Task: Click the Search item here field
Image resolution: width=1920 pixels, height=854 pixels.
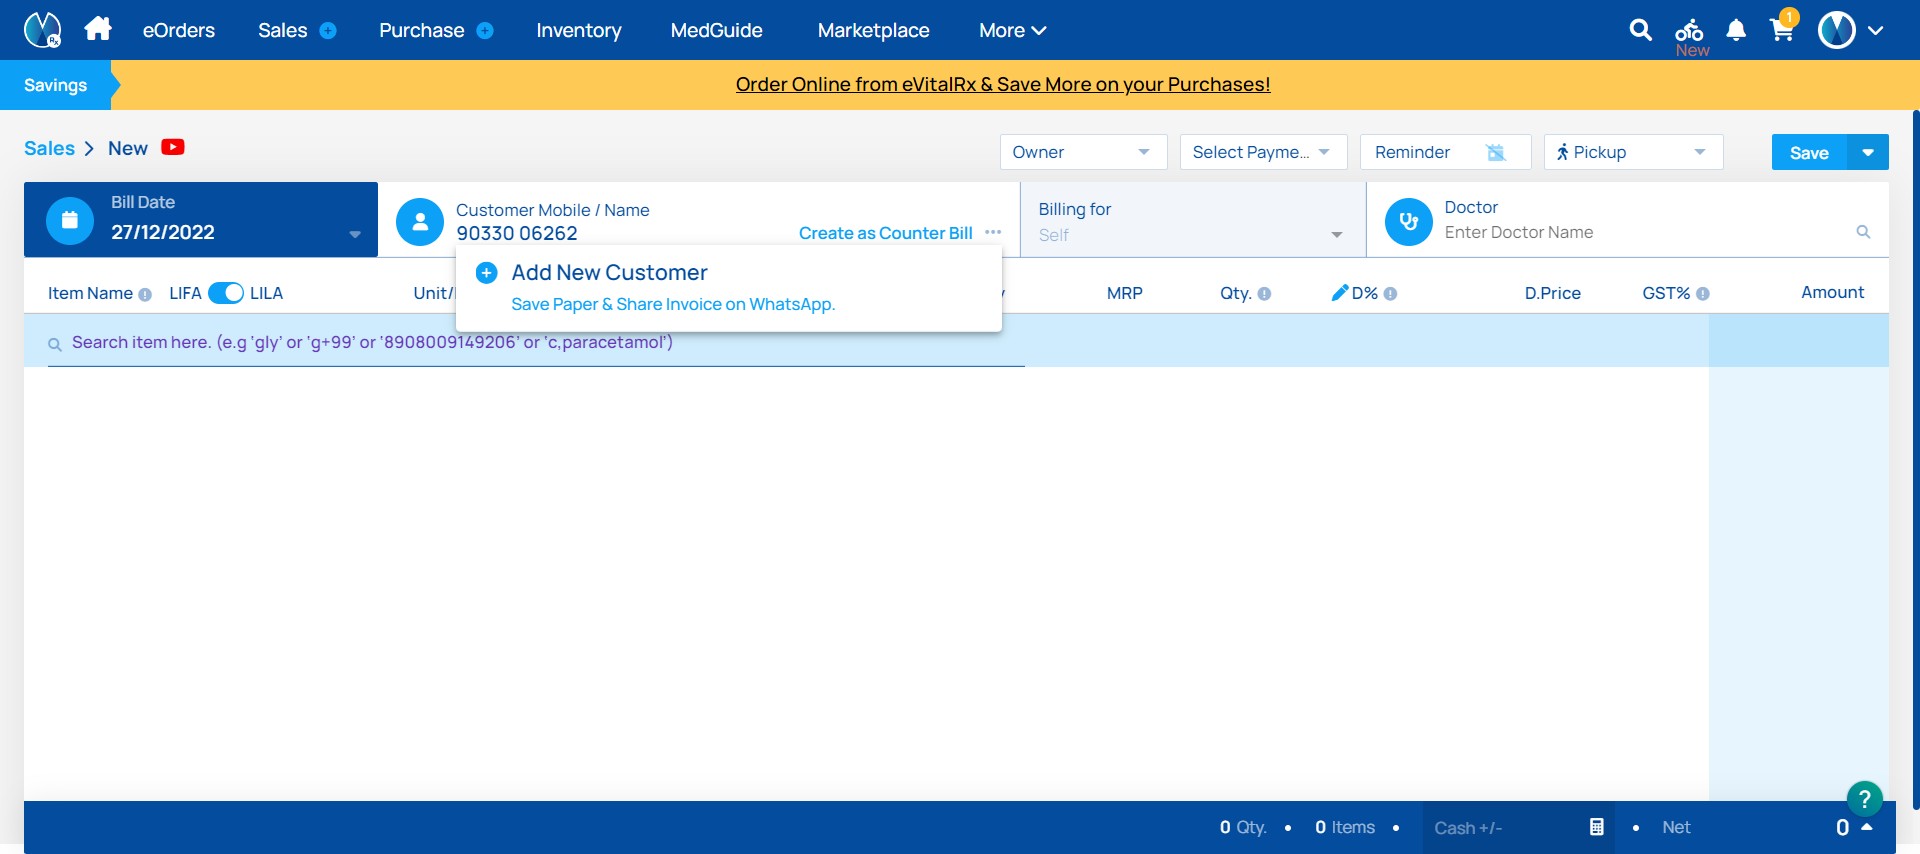Action: tap(536, 343)
